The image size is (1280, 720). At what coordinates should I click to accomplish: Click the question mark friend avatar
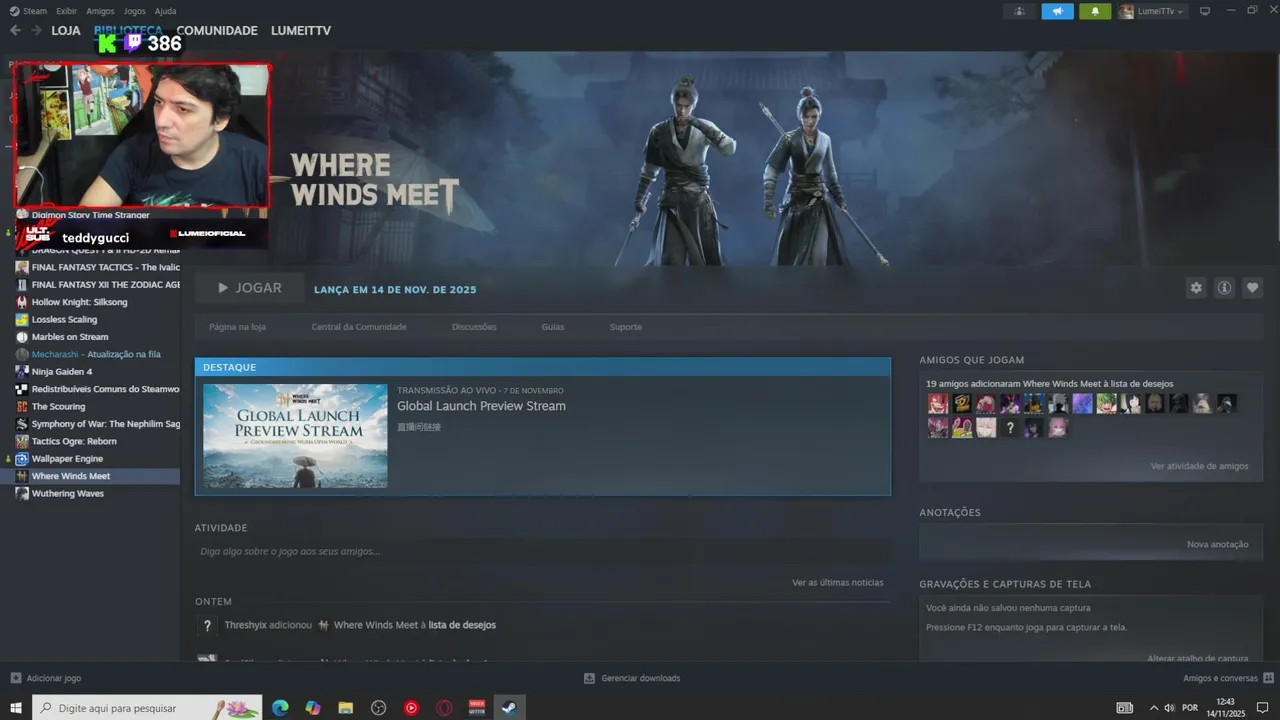tap(1010, 428)
